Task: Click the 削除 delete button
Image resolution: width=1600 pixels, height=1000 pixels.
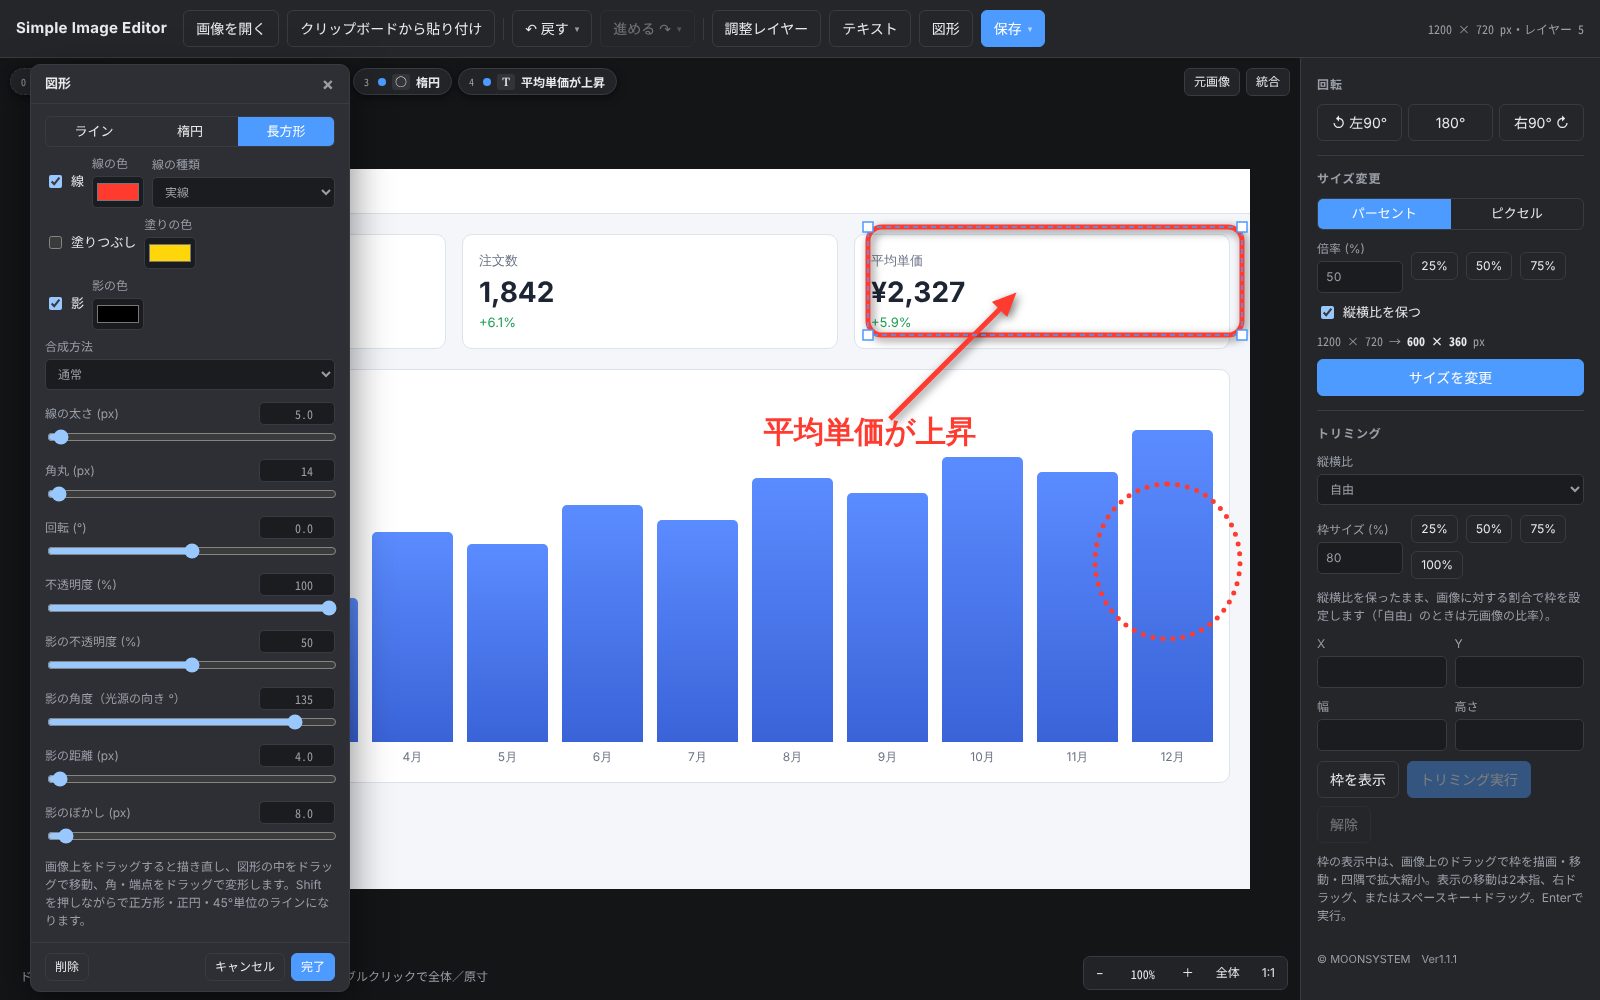Action: 67,967
